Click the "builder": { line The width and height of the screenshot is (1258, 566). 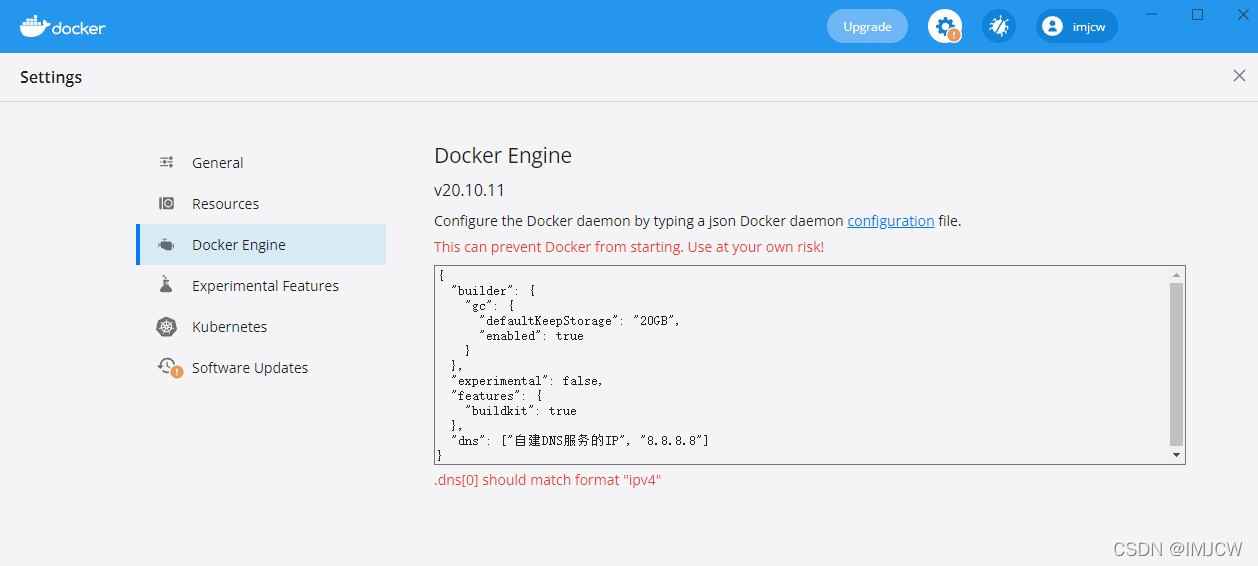(x=494, y=291)
